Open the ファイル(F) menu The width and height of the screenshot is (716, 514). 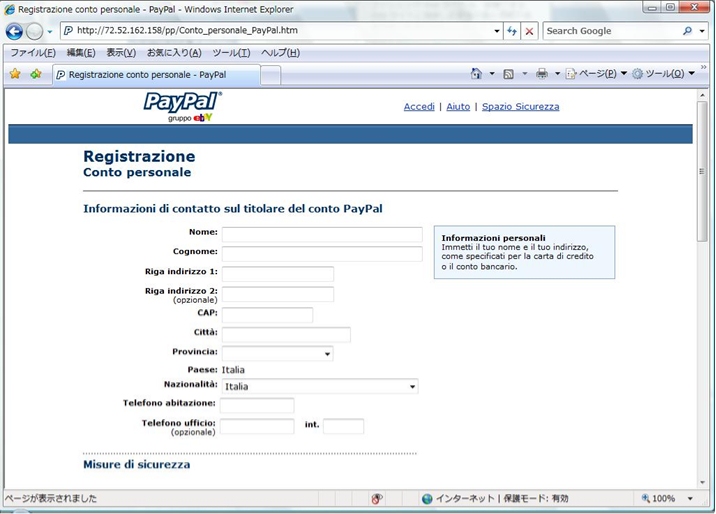pos(32,53)
